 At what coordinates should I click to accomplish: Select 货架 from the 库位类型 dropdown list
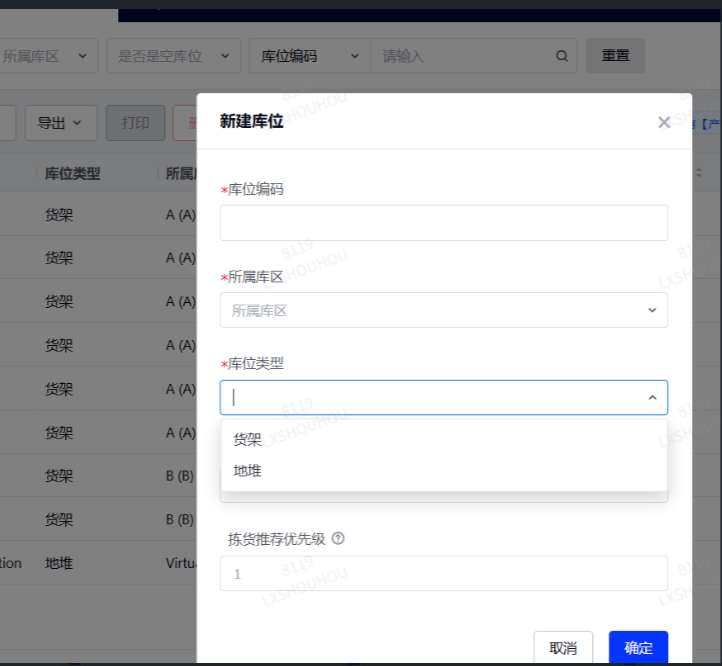click(x=443, y=439)
